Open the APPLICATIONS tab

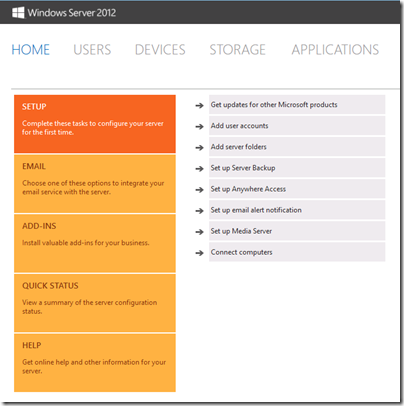[x=335, y=50]
